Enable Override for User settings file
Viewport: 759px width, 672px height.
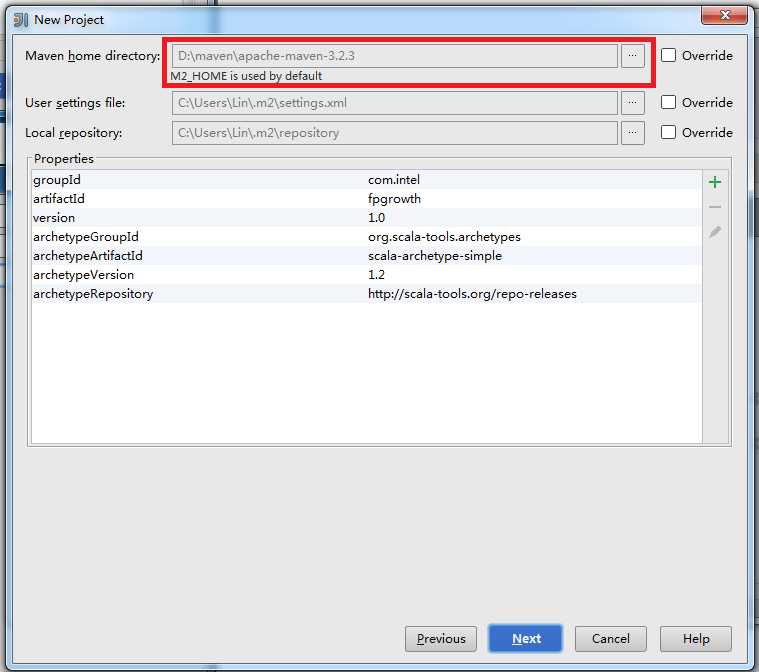pos(668,102)
